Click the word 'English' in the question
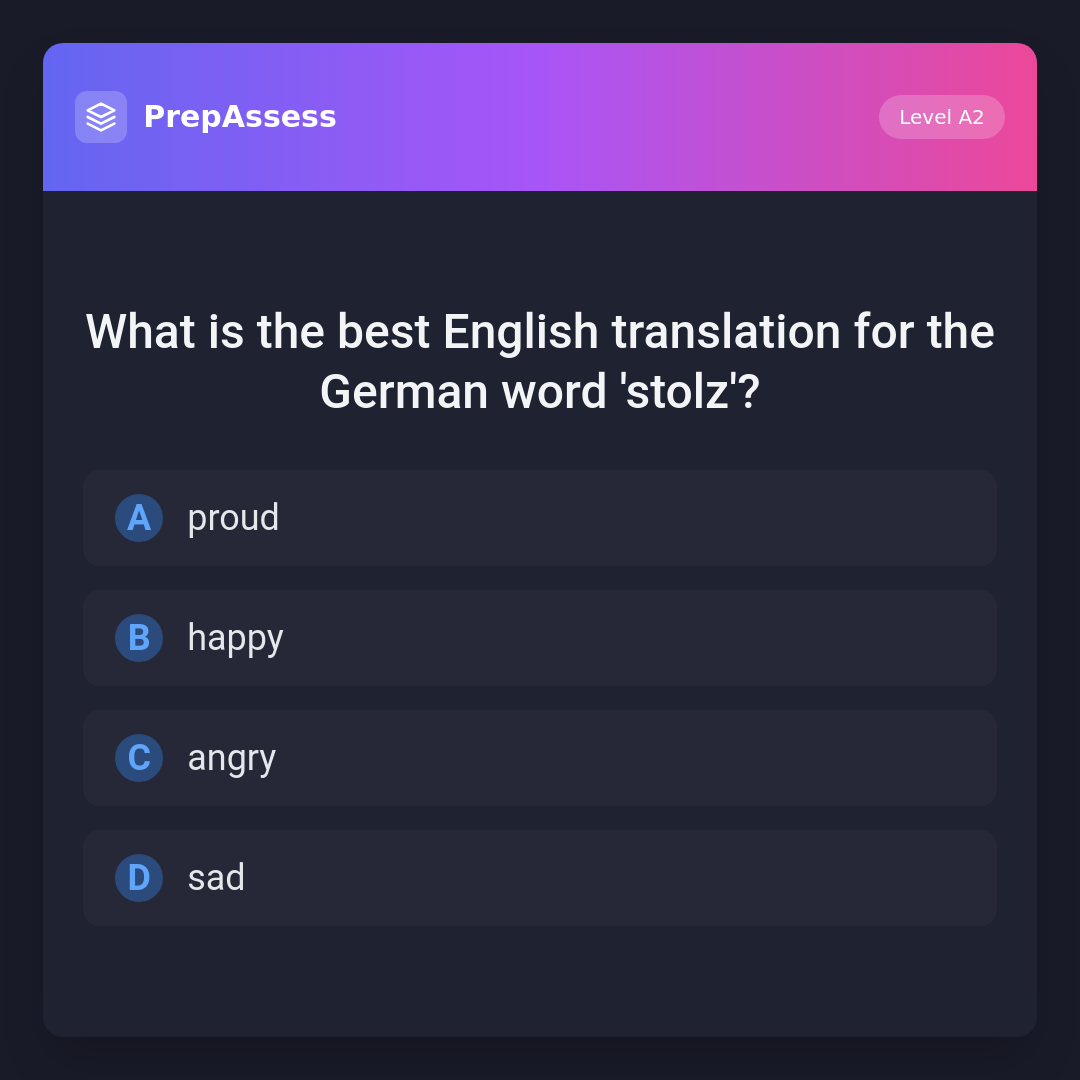Image resolution: width=1080 pixels, height=1080 pixels. pos(520,332)
